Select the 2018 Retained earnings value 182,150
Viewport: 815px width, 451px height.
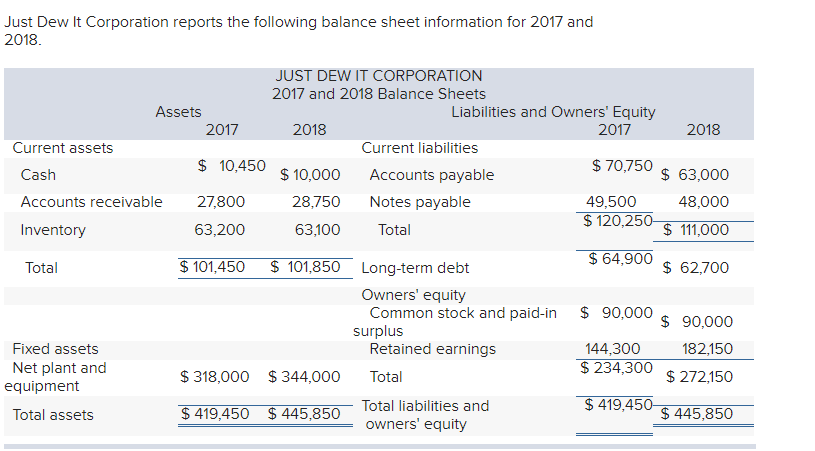pyautogui.click(x=704, y=349)
